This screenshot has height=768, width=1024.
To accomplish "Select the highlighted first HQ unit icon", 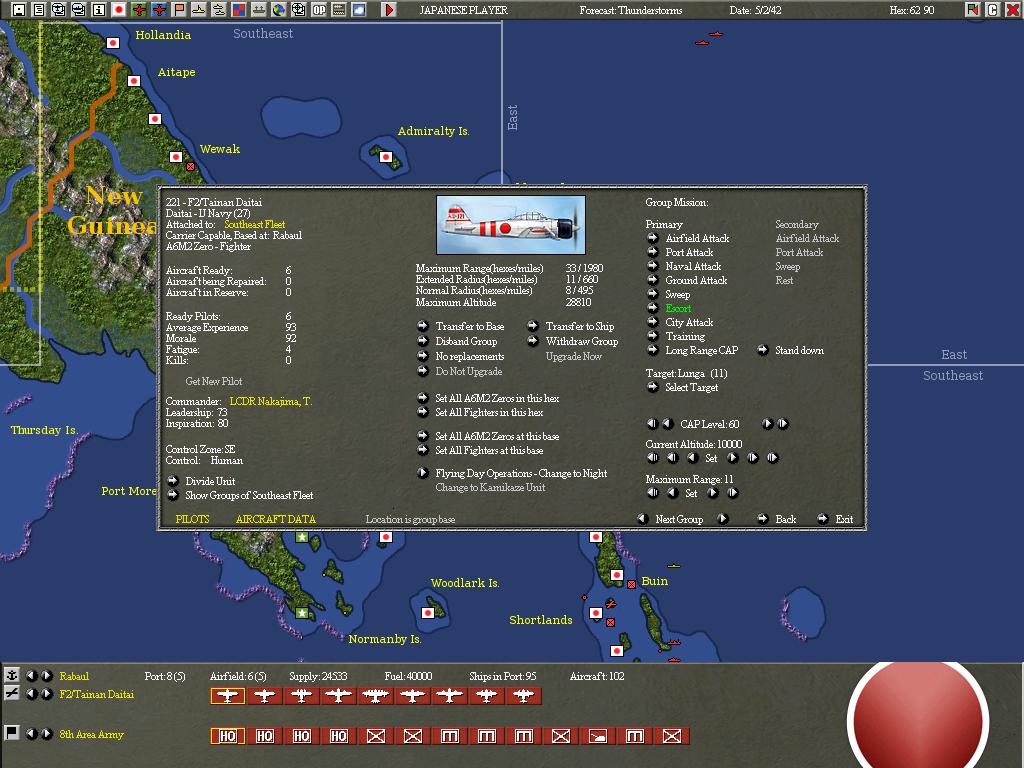I will point(227,736).
